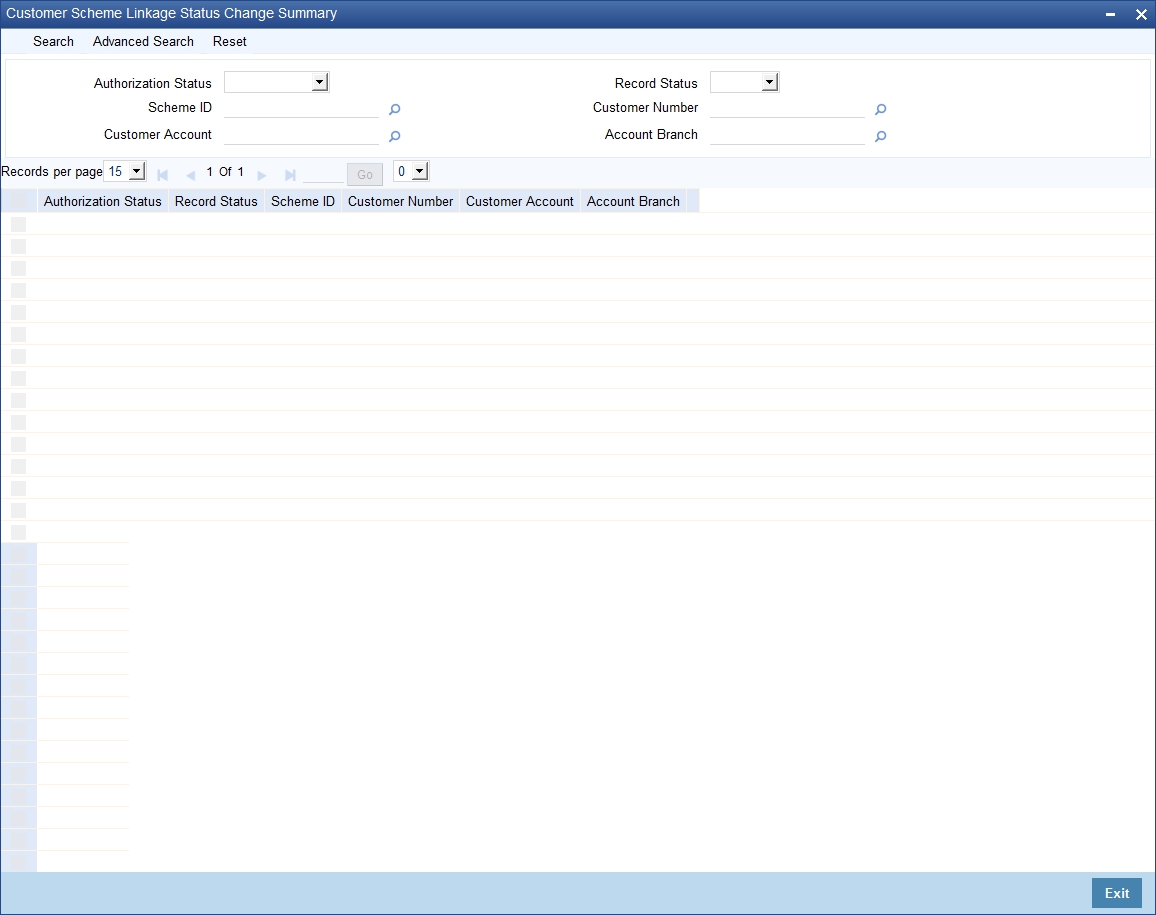Focus the Account Branch input field

(x=787, y=136)
